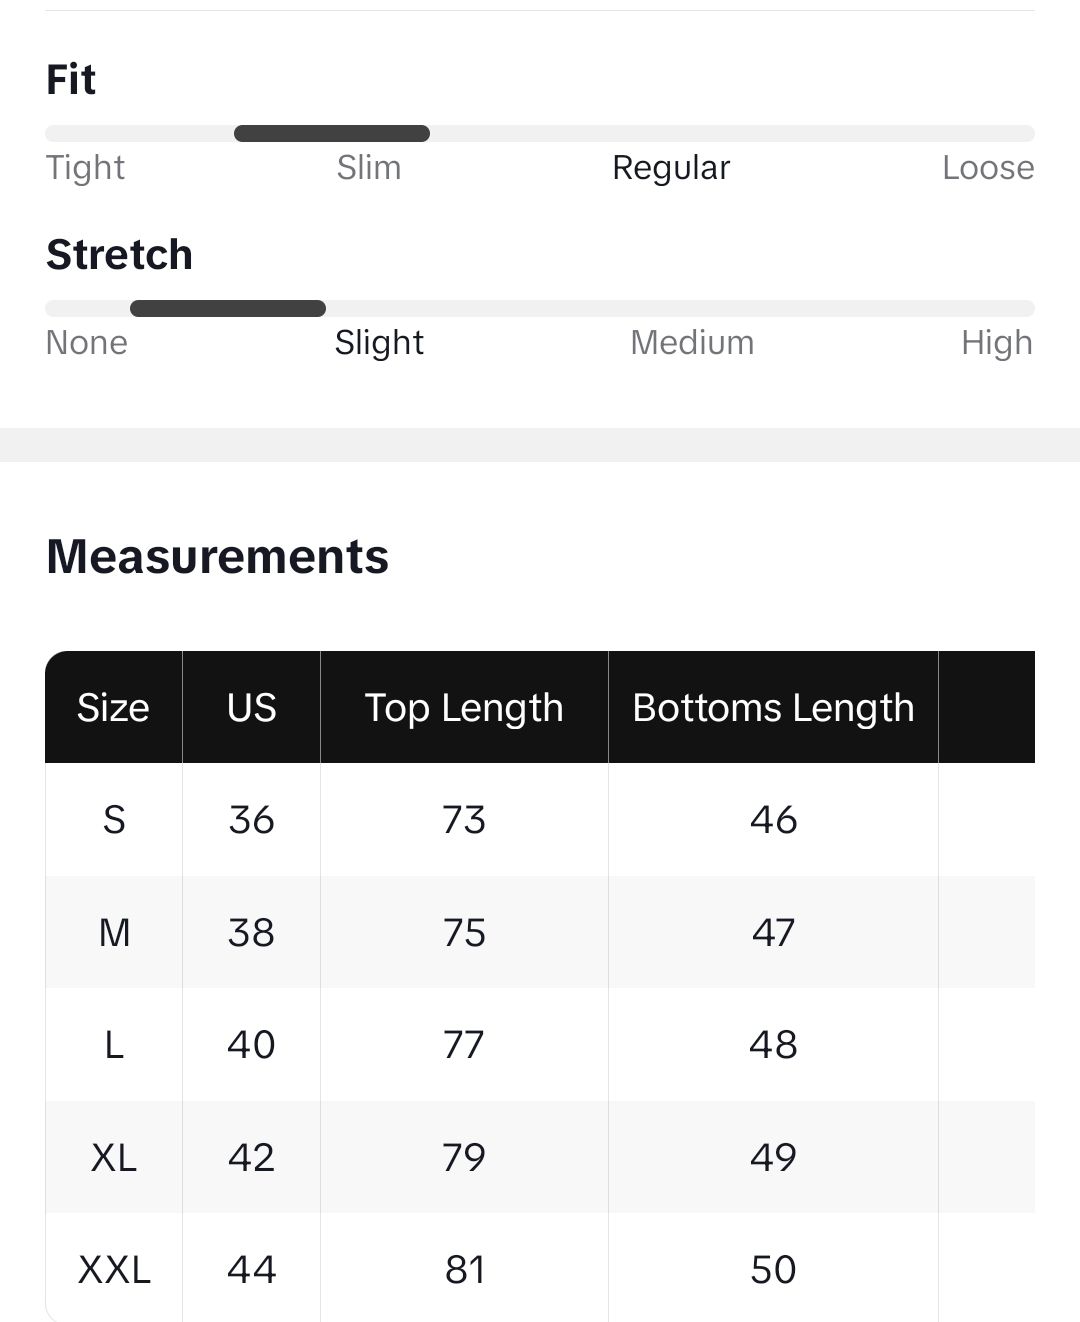
Task: Click the Fit slider dark indicator
Action: point(332,134)
